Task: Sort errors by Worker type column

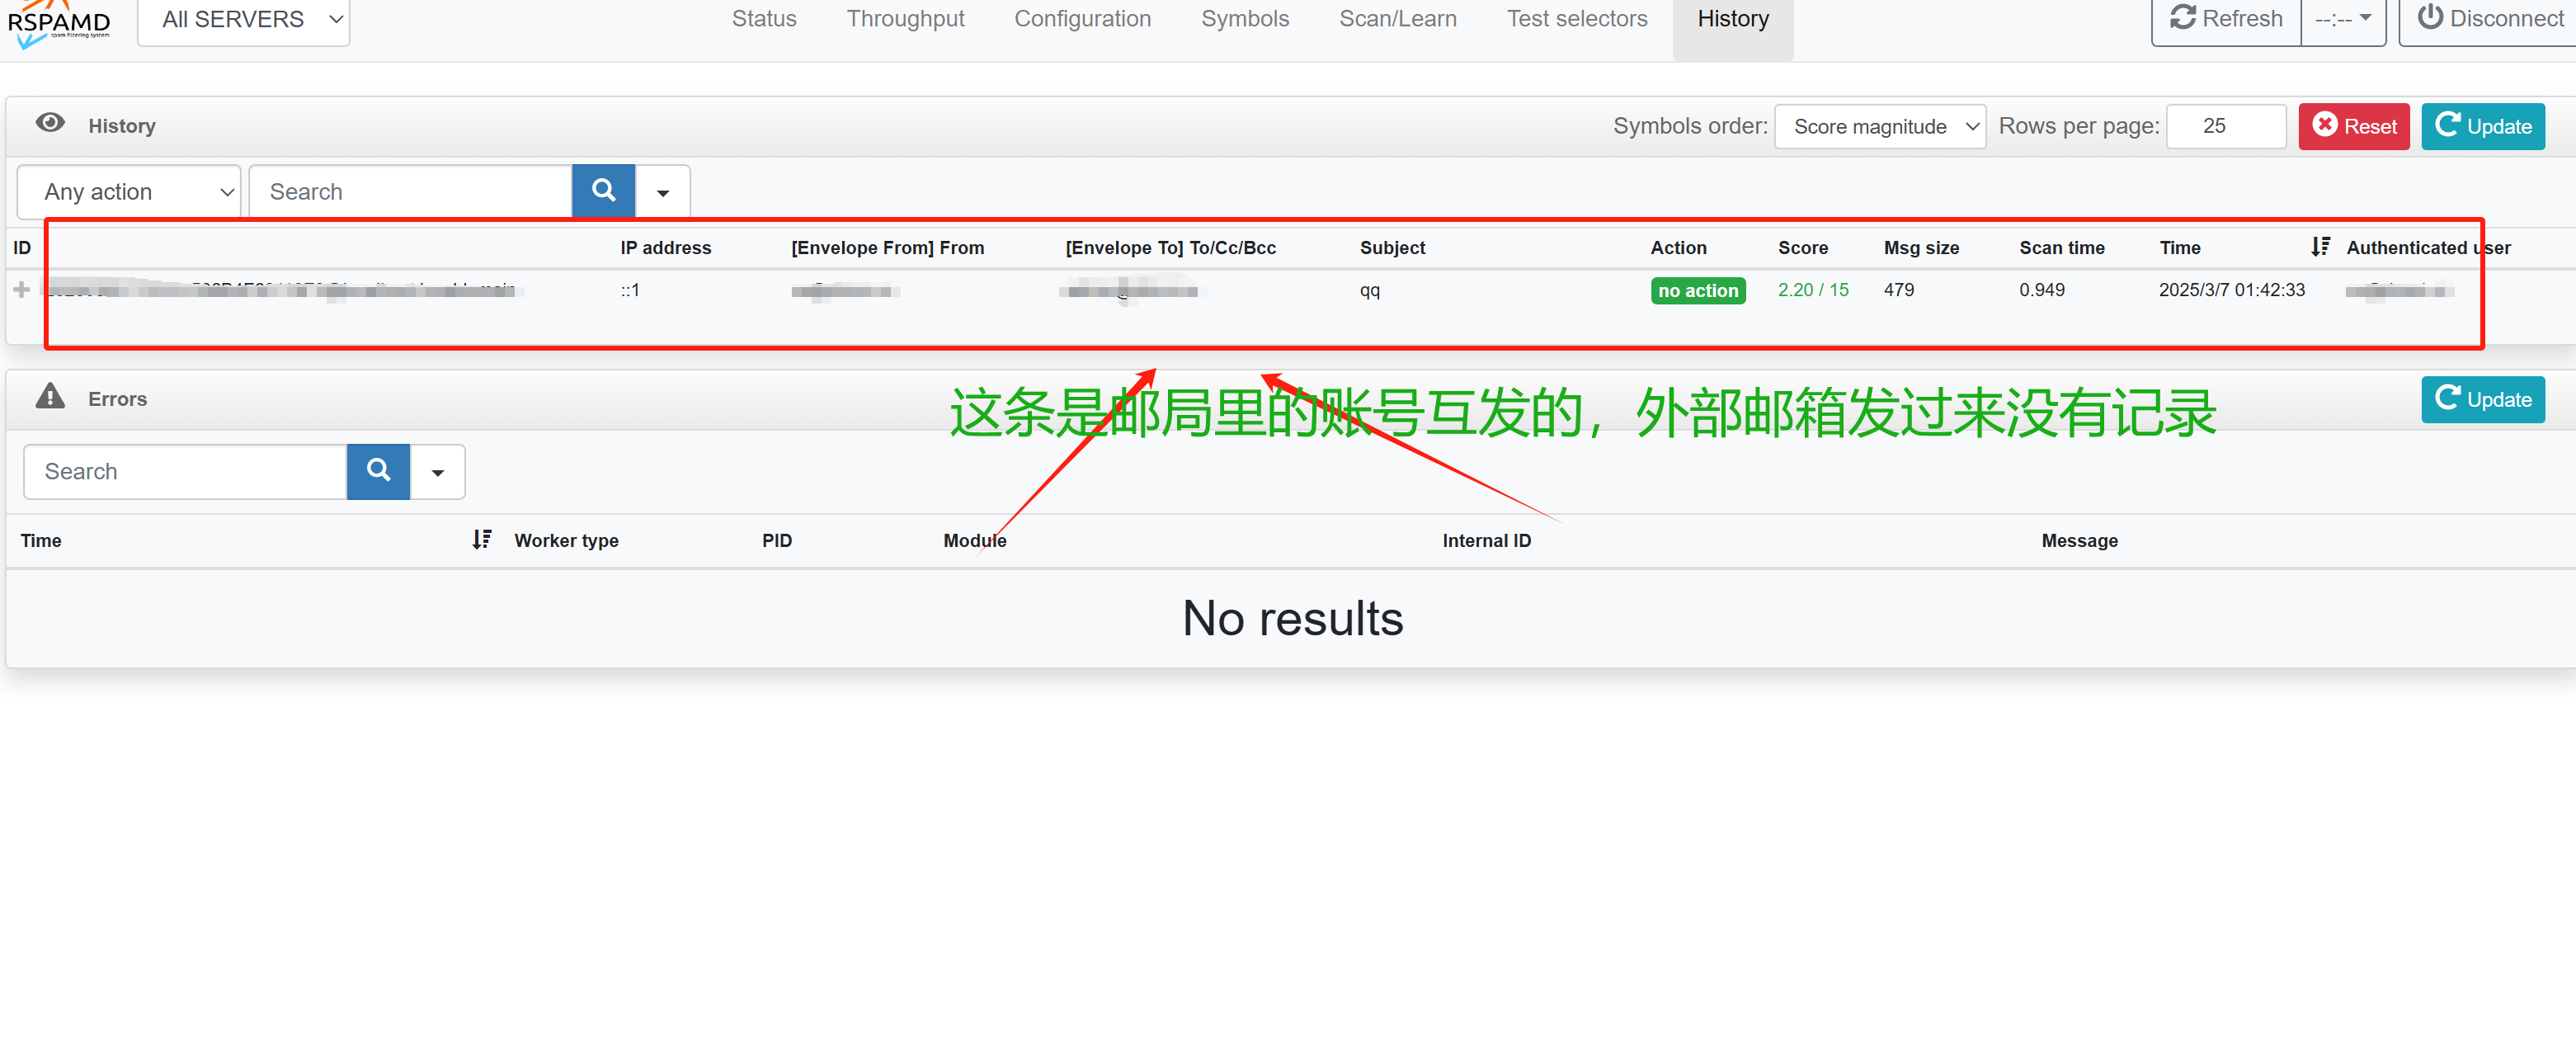Action: point(566,541)
